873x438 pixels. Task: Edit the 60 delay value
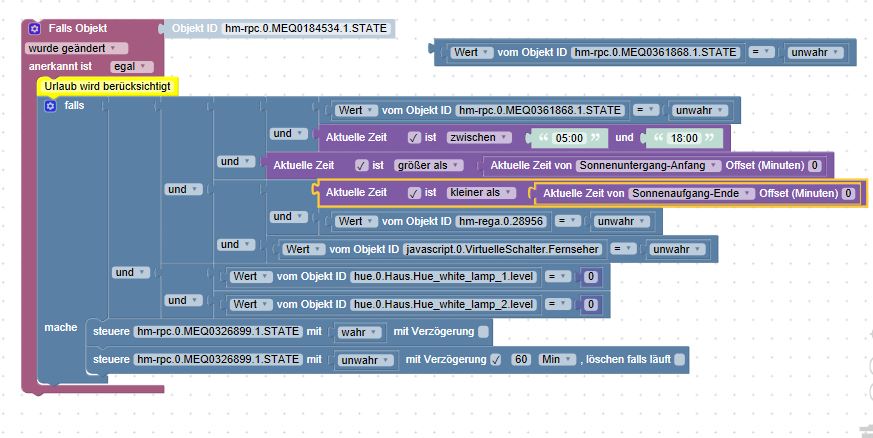click(x=521, y=360)
